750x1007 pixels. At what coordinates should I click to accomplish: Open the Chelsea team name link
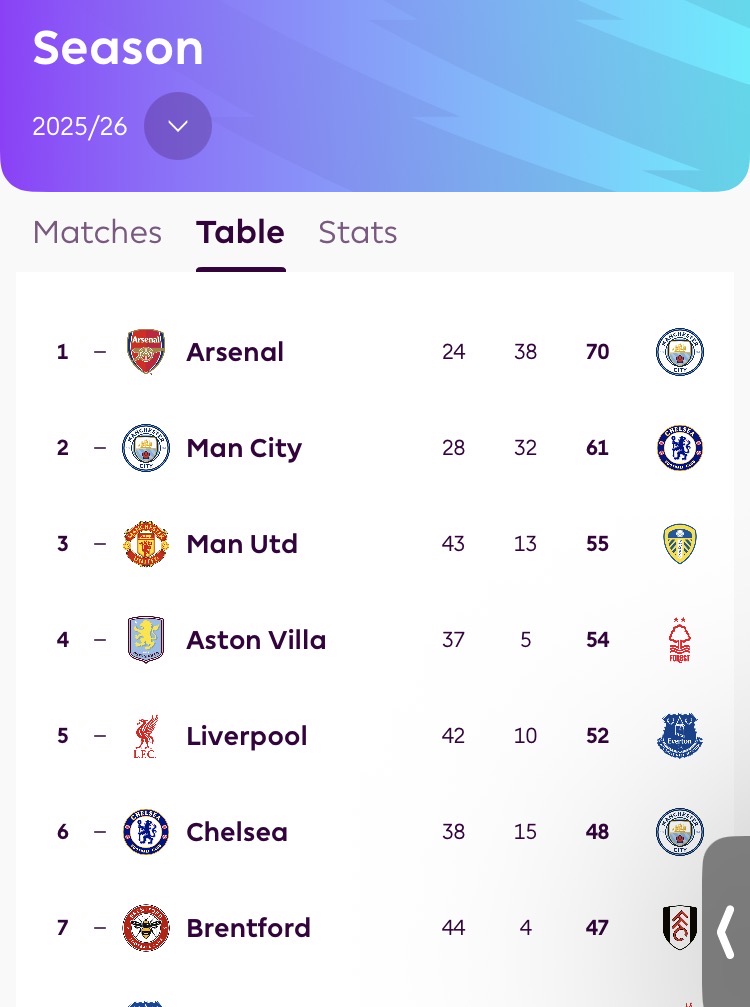(x=237, y=832)
